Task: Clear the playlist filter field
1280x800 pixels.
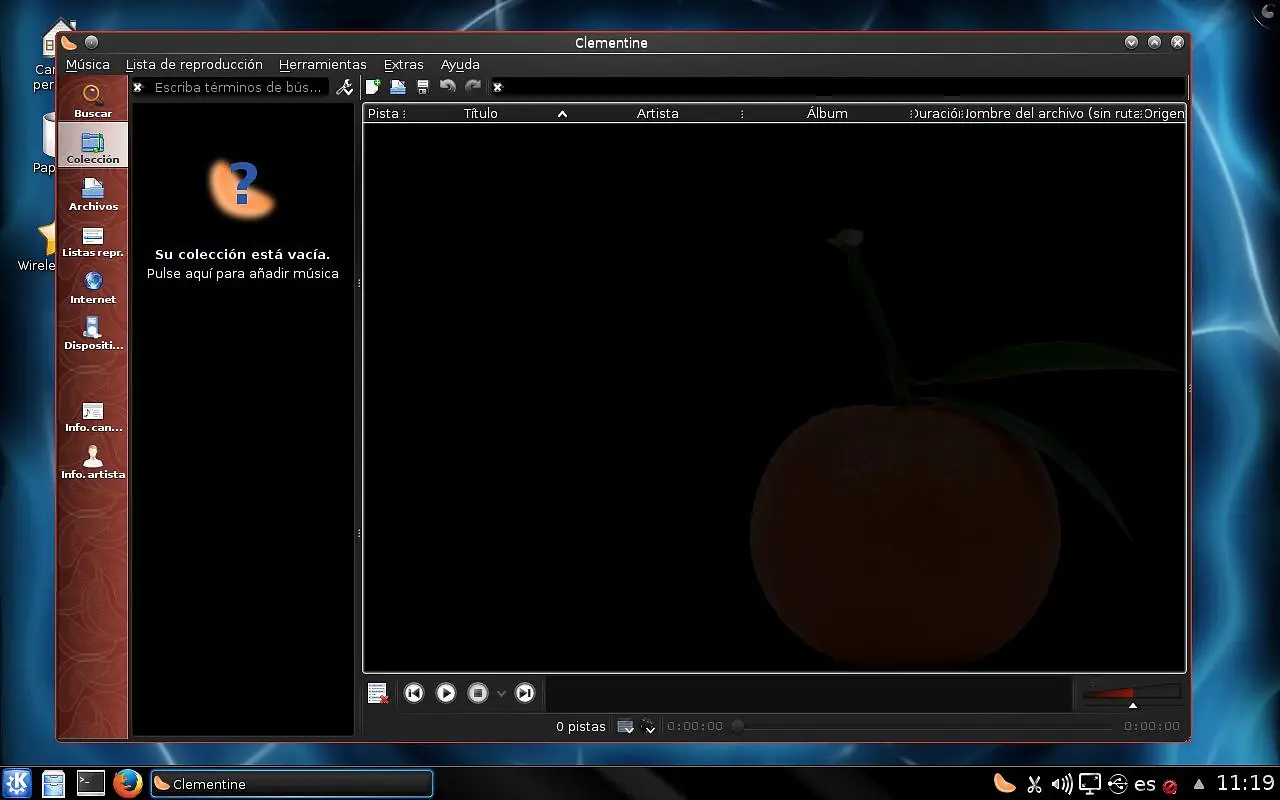Action: (x=497, y=87)
